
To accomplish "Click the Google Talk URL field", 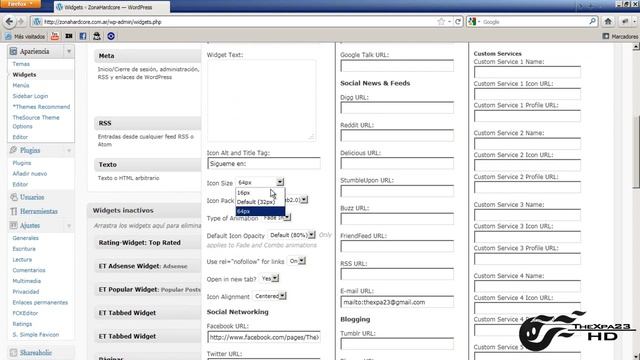I will click(x=397, y=66).
